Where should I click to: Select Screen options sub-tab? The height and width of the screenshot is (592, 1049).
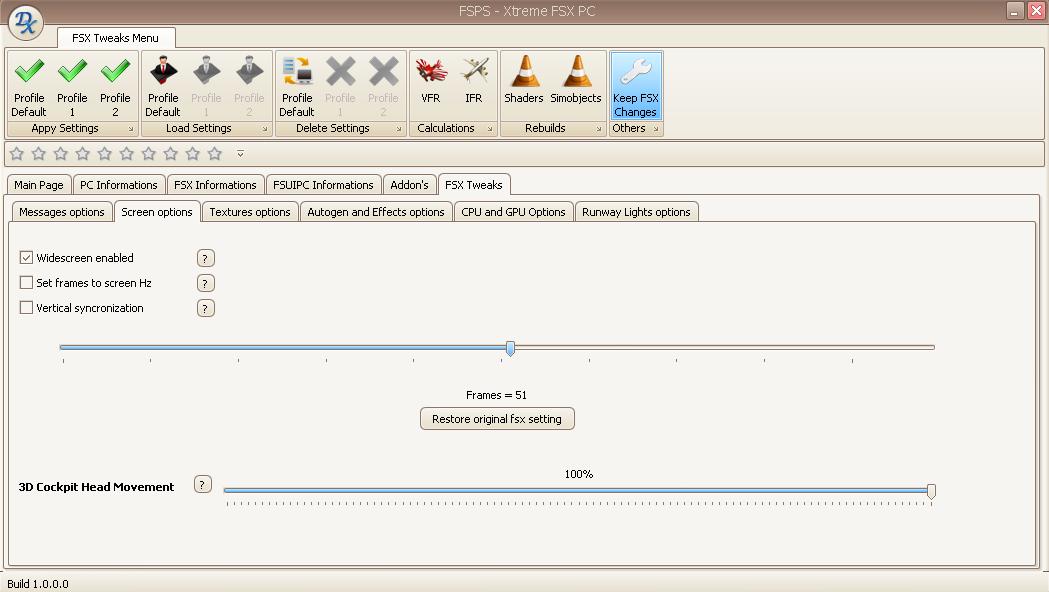pyautogui.click(x=157, y=211)
